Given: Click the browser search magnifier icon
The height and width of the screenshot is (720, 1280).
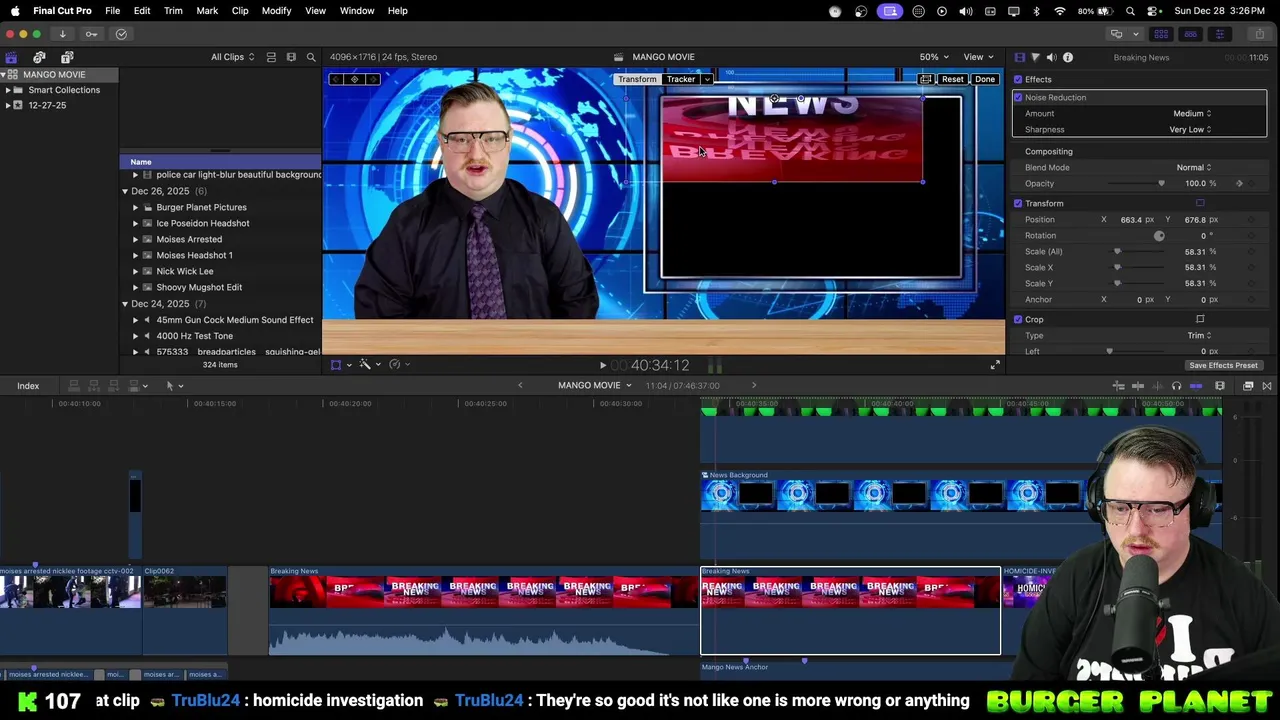Looking at the screenshot, I should [311, 57].
